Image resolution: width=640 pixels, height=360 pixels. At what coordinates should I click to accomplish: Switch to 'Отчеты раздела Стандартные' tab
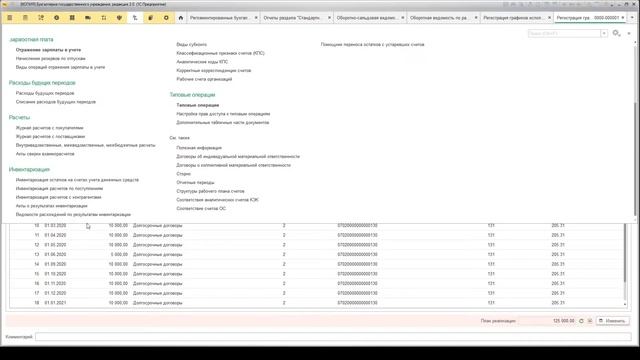coord(292,18)
